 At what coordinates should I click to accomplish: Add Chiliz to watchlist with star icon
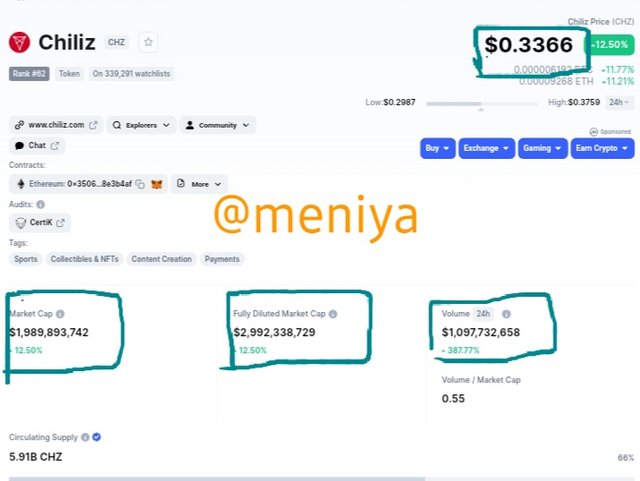pos(148,42)
